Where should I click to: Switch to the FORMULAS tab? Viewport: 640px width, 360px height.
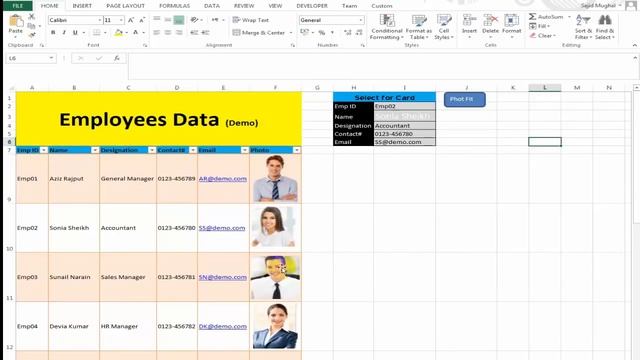pyautogui.click(x=174, y=6)
